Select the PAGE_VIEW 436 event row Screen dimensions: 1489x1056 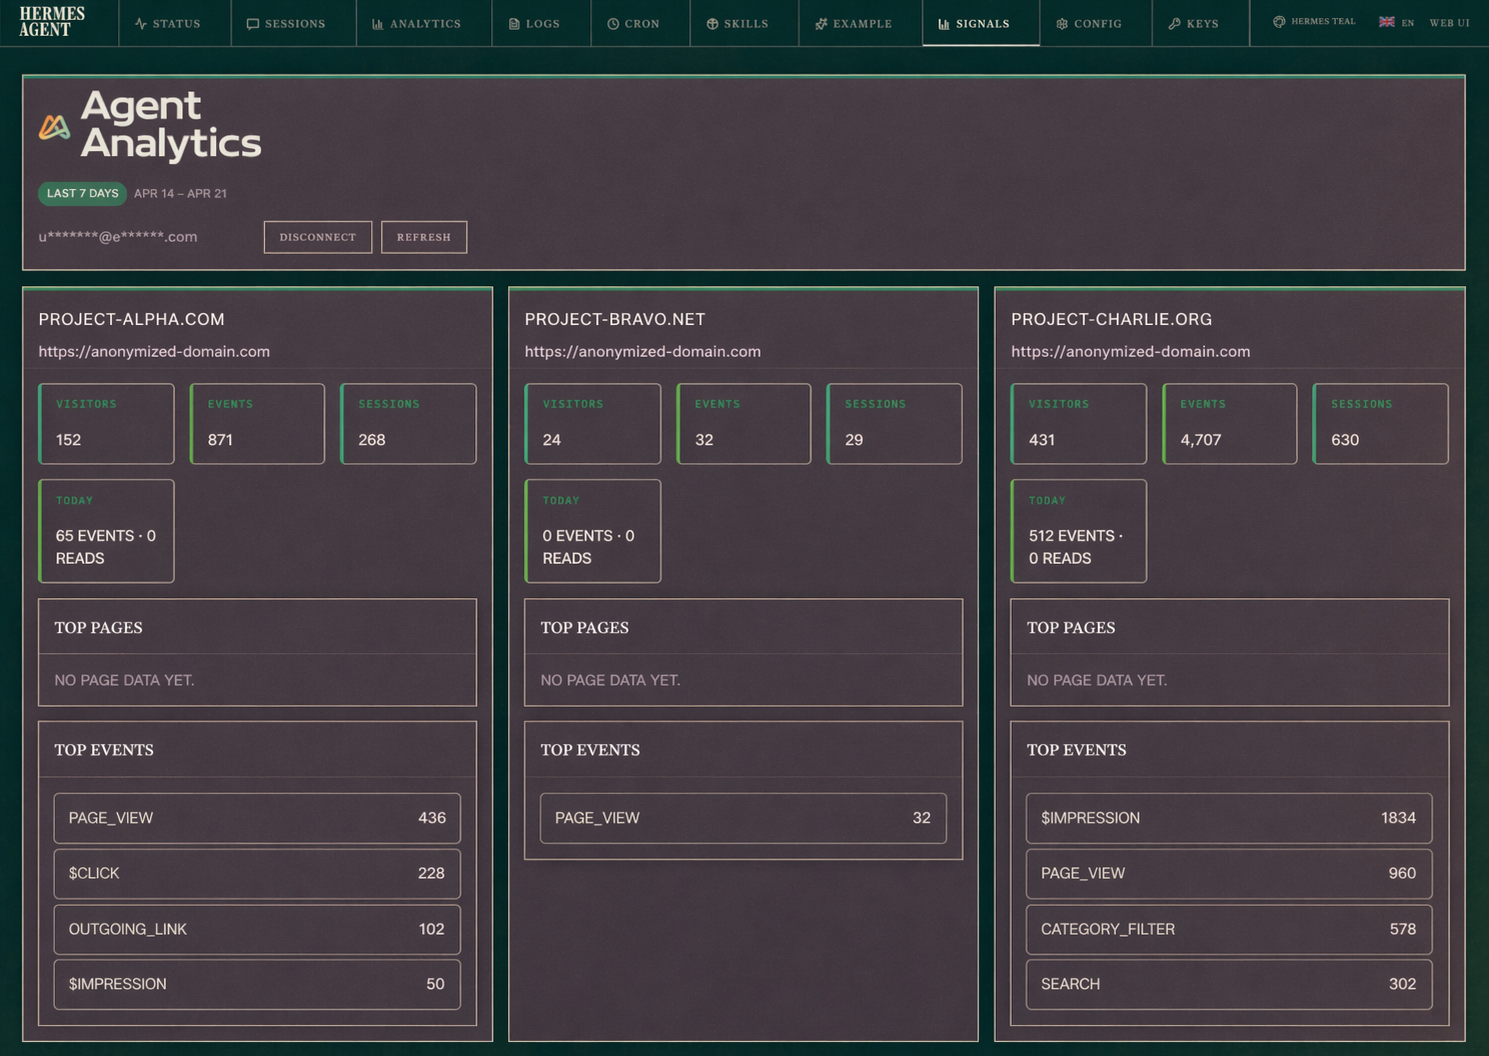point(257,818)
